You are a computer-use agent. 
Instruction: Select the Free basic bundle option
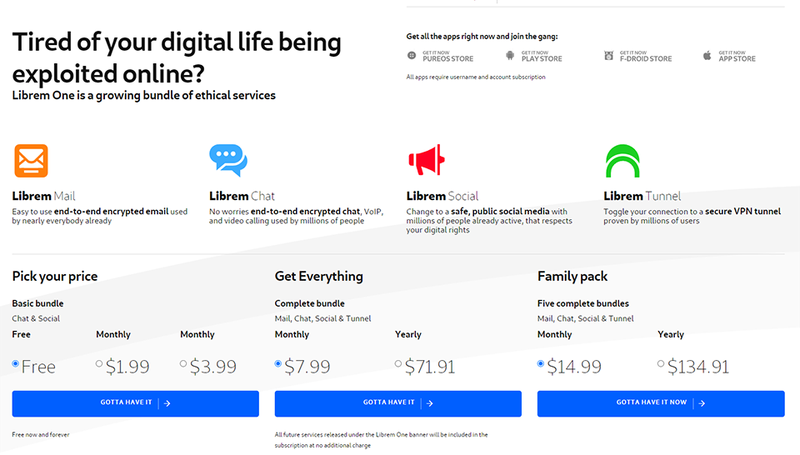pyautogui.click(x=16, y=364)
